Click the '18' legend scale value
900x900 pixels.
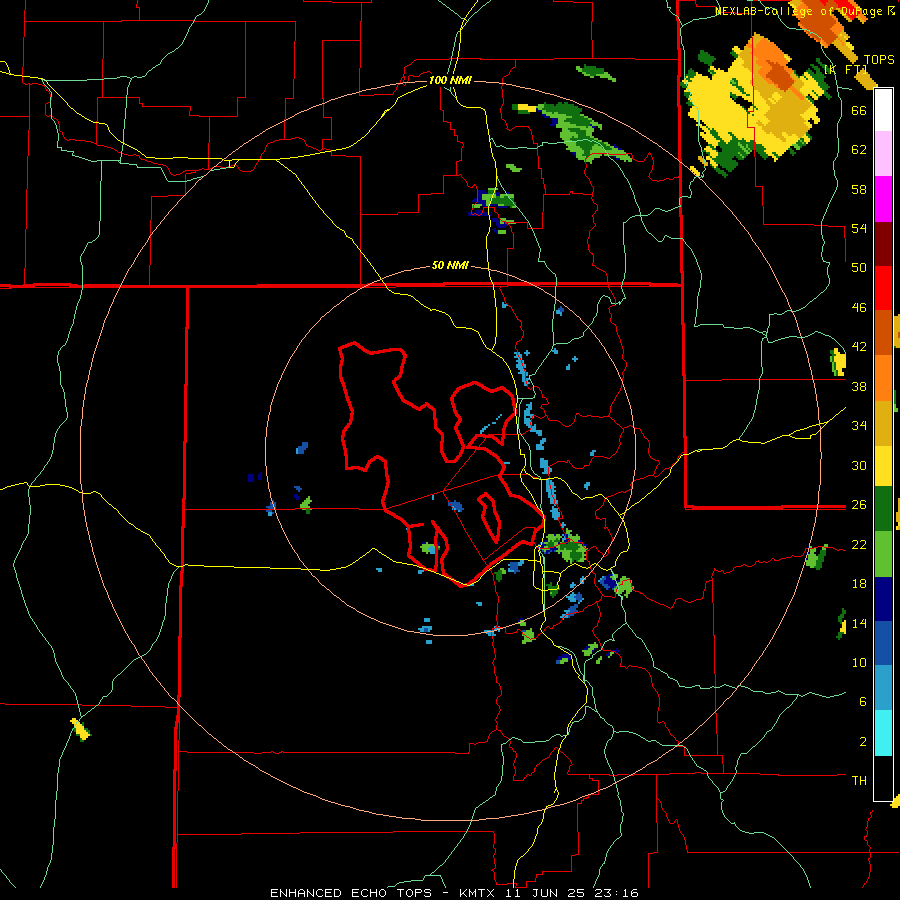tap(859, 584)
